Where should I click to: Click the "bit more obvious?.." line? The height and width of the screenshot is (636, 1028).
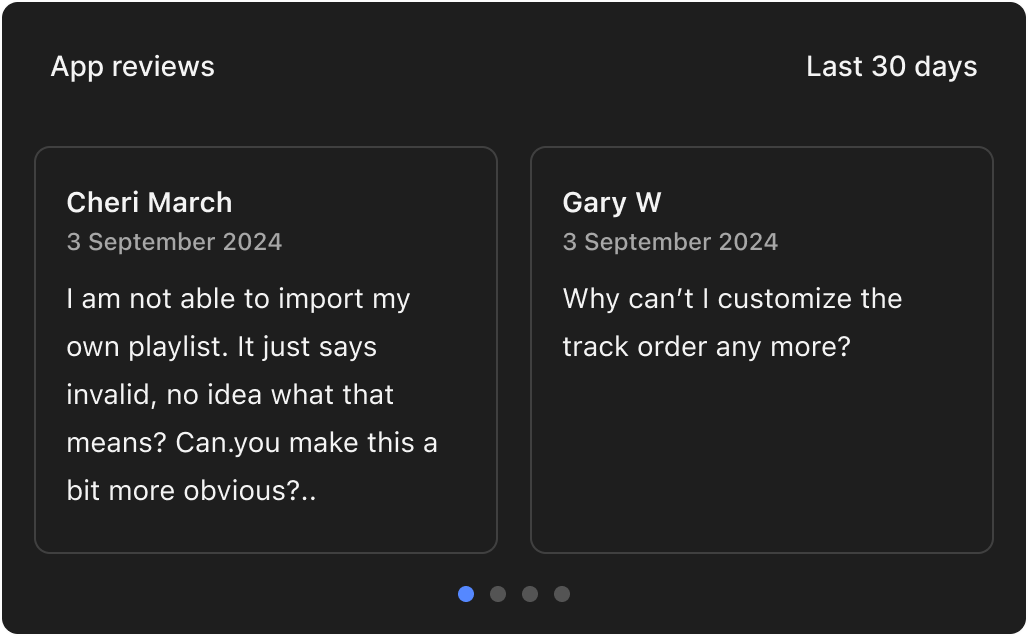click(191, 491)
